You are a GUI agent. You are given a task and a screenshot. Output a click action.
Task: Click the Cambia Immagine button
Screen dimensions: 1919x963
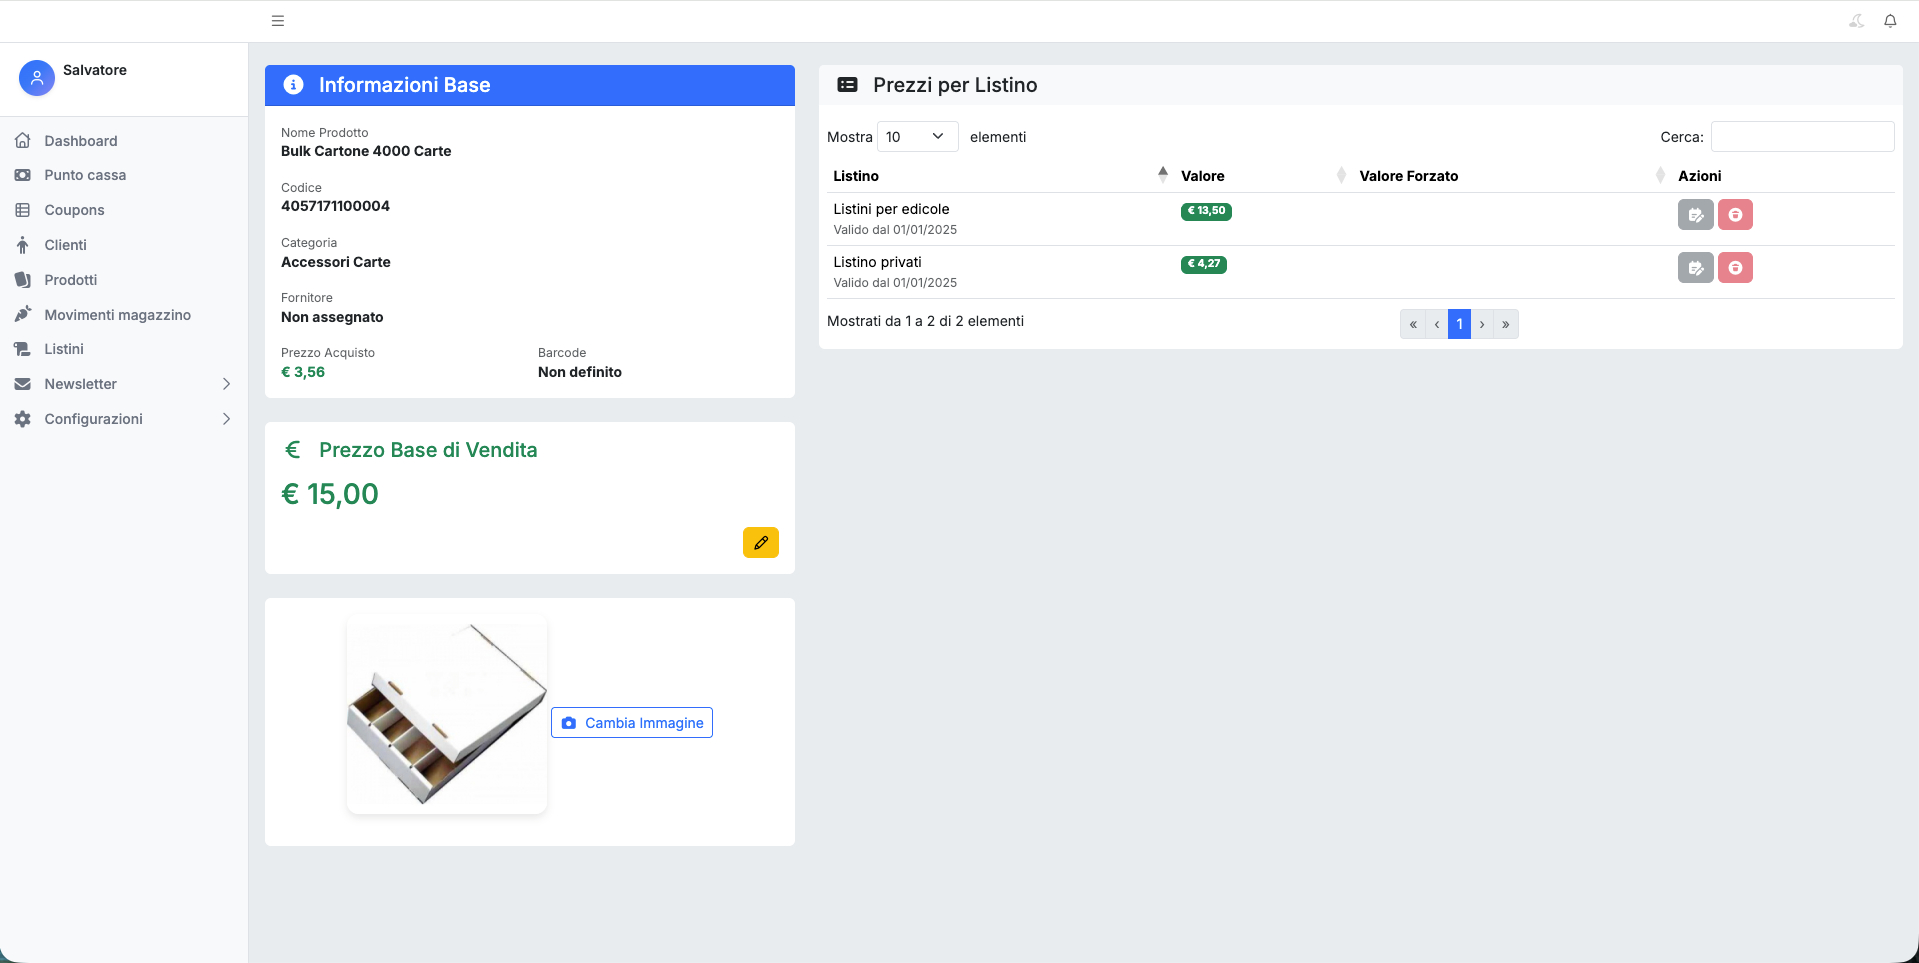tap(632, 723)
